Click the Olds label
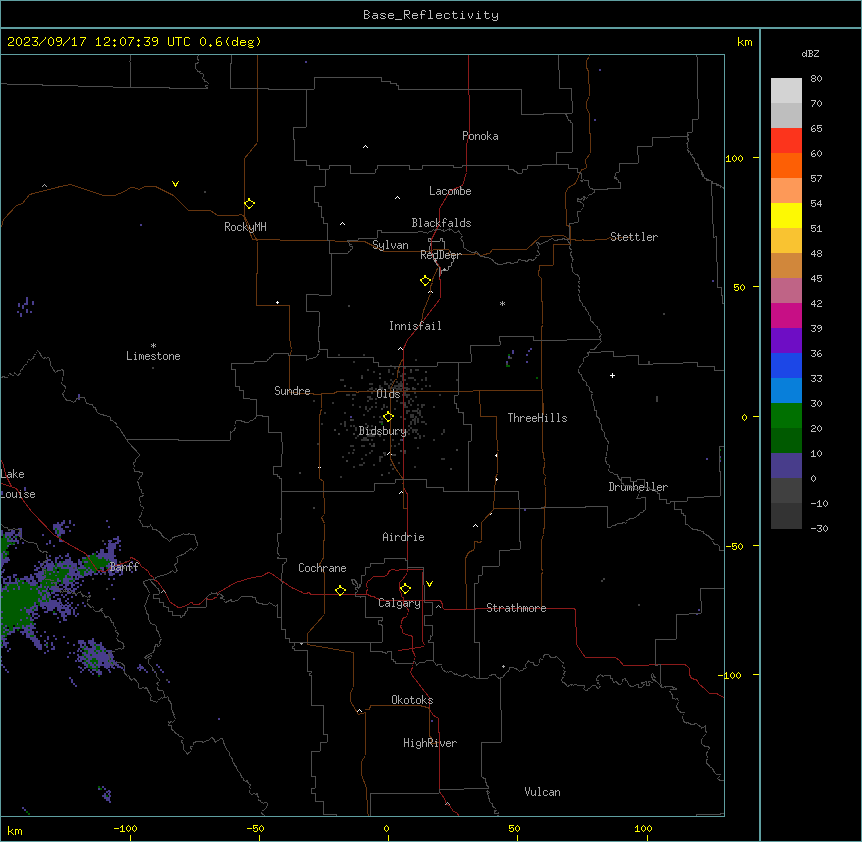This screenshot has height=842, width=862. [x=388, y=394]
